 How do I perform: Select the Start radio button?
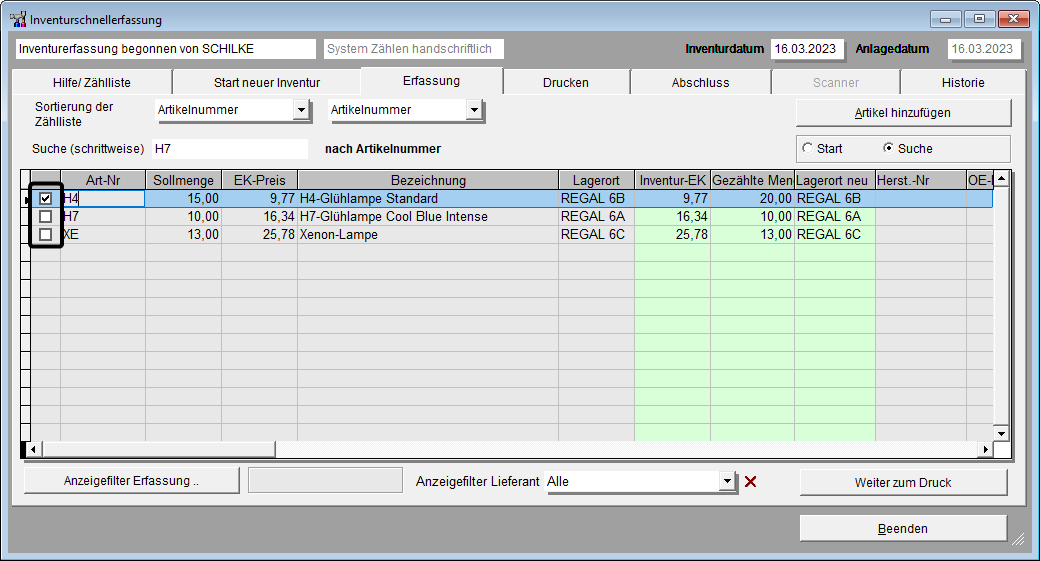pos(807,149)
